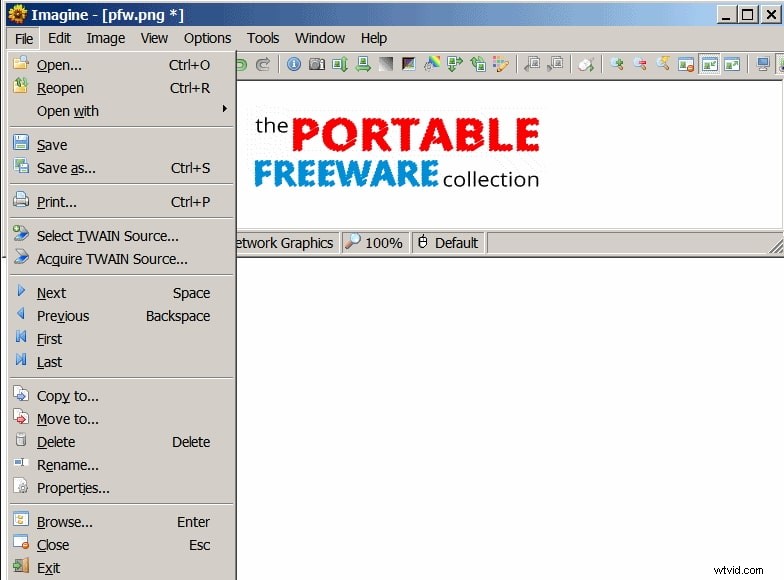
Task: Choose Rename... menu entry
Action: click(x=122, y=465)
